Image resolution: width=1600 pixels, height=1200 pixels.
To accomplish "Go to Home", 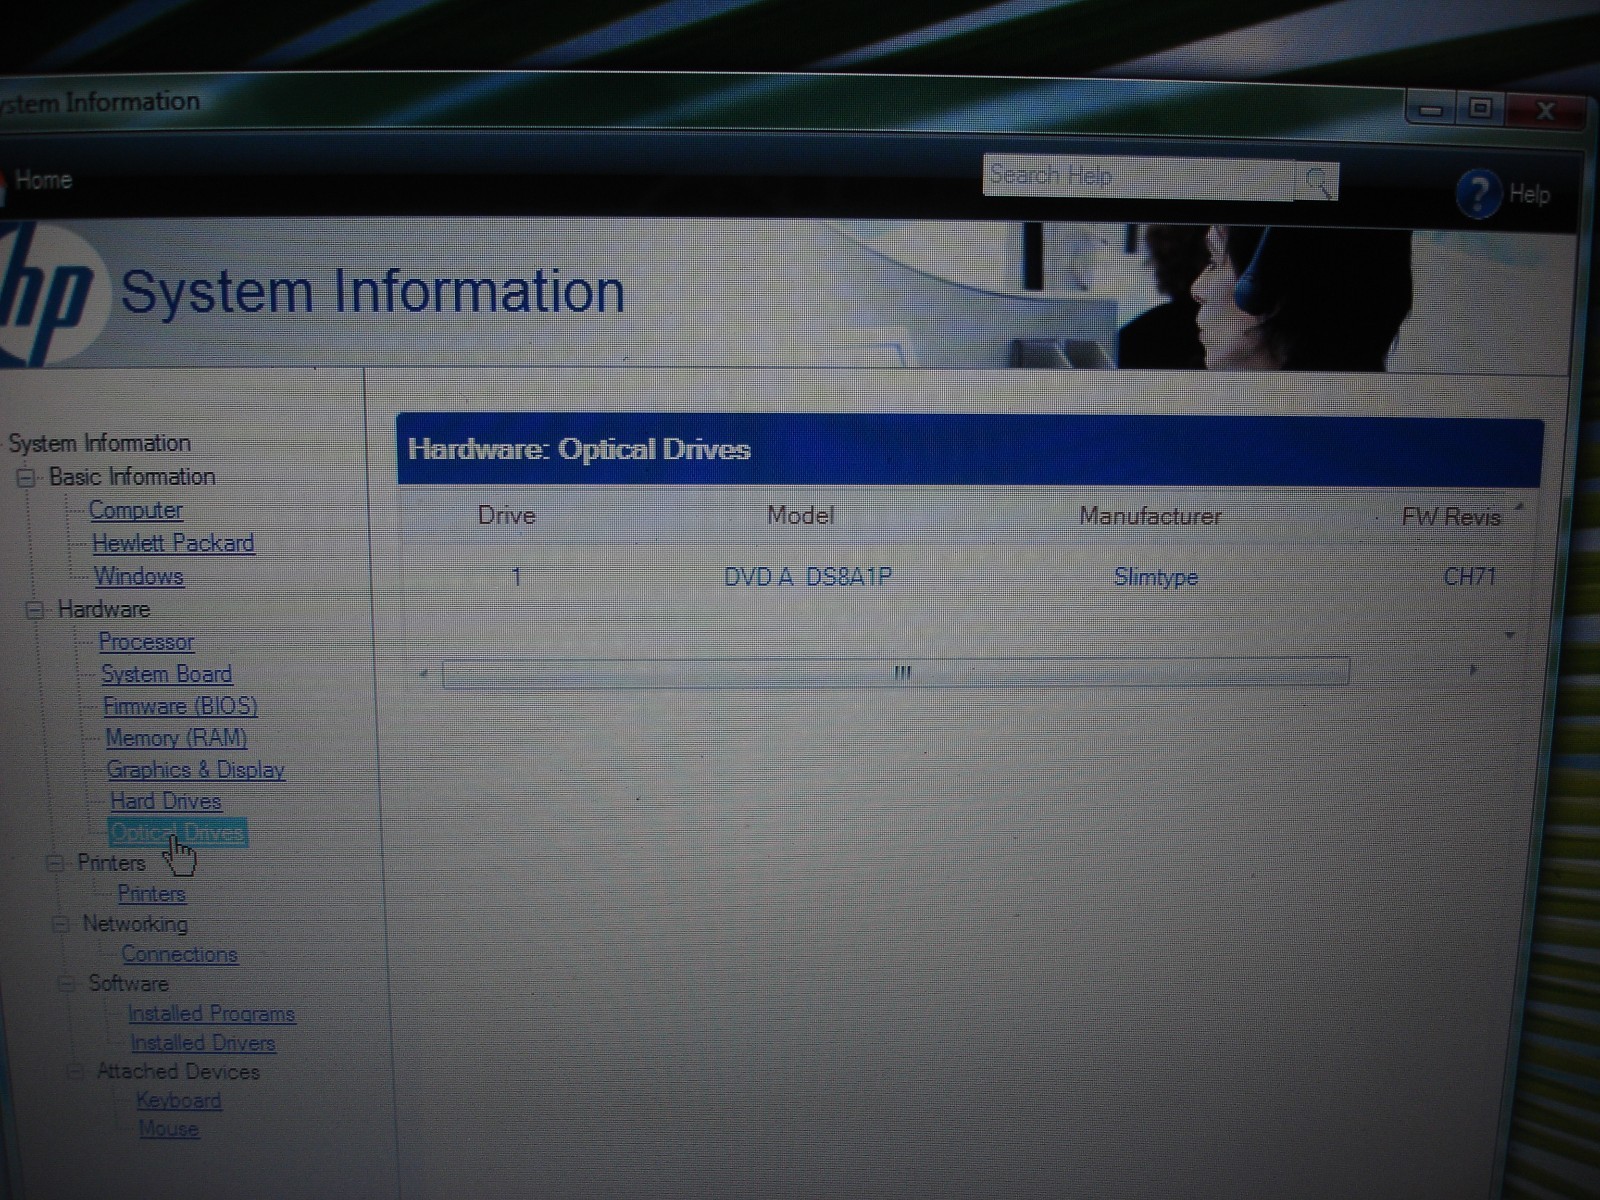I will point(43,180).
